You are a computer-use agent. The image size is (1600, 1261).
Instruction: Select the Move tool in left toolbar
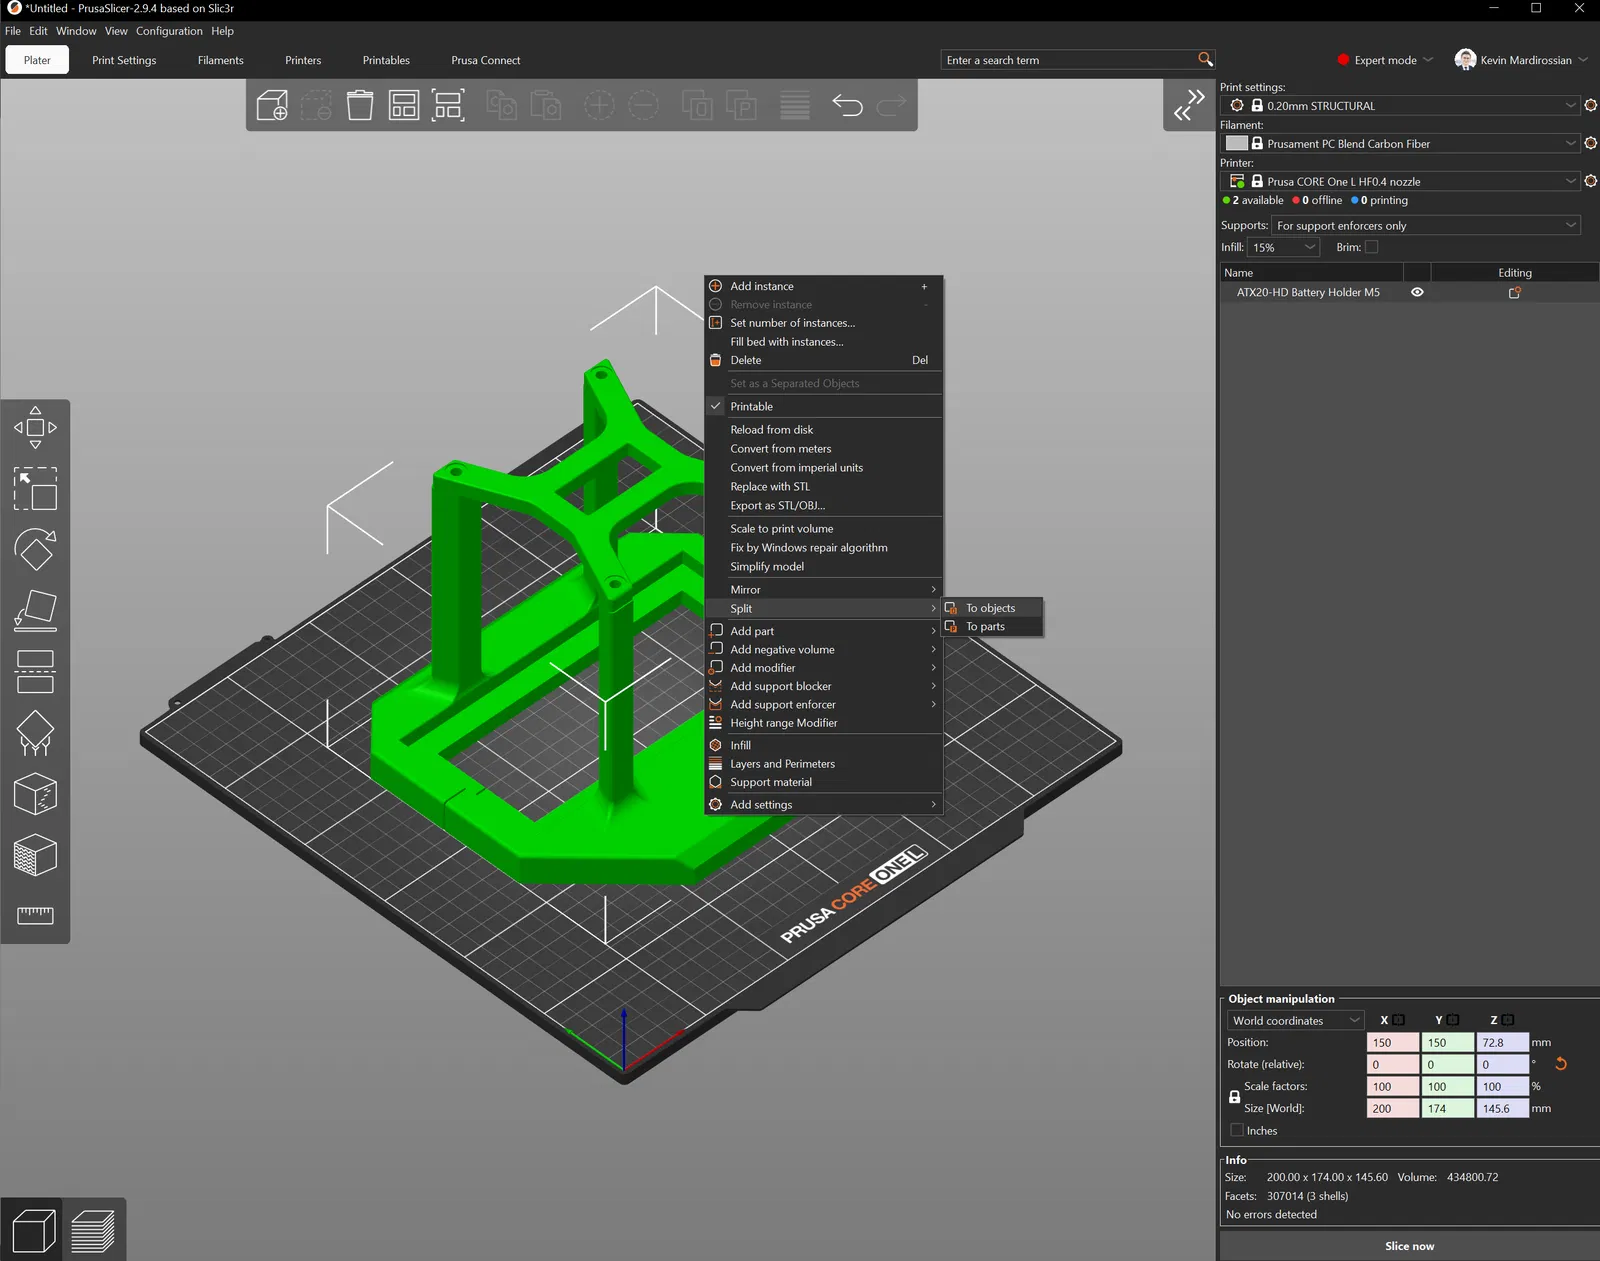(35, 428)
